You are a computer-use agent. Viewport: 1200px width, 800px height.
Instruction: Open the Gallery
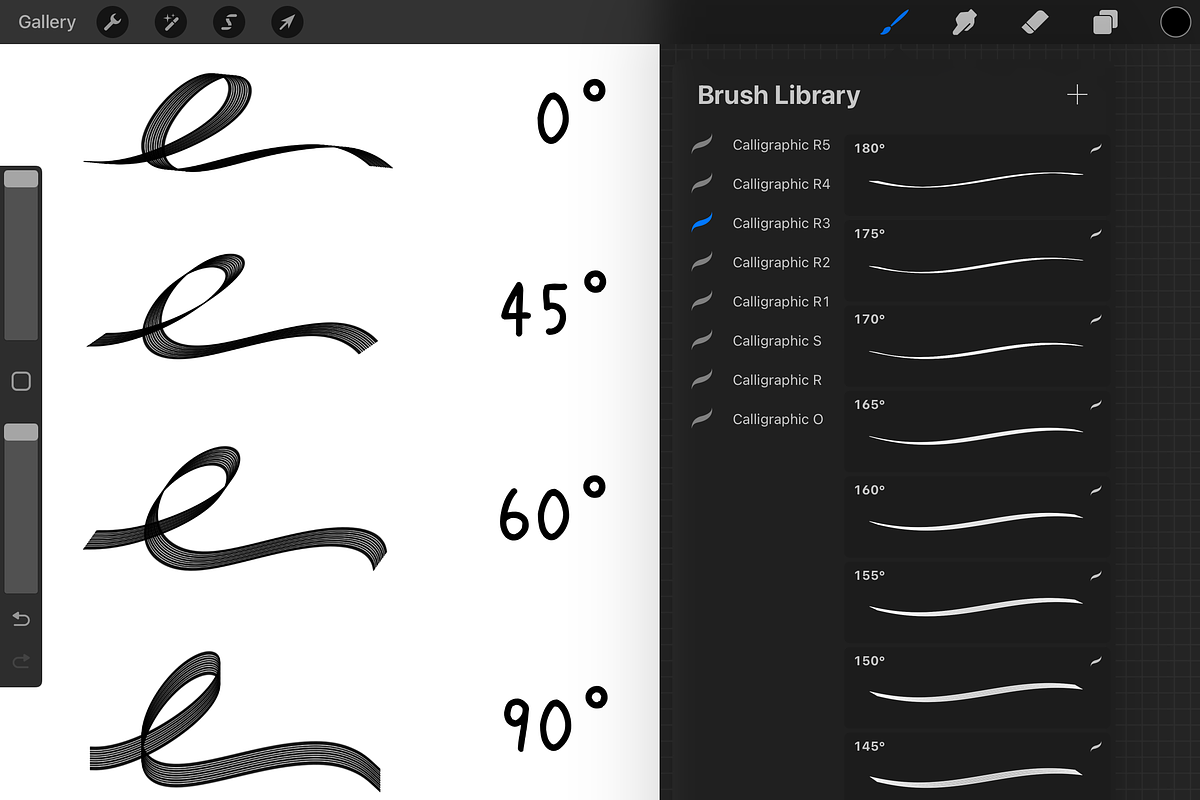47,22
